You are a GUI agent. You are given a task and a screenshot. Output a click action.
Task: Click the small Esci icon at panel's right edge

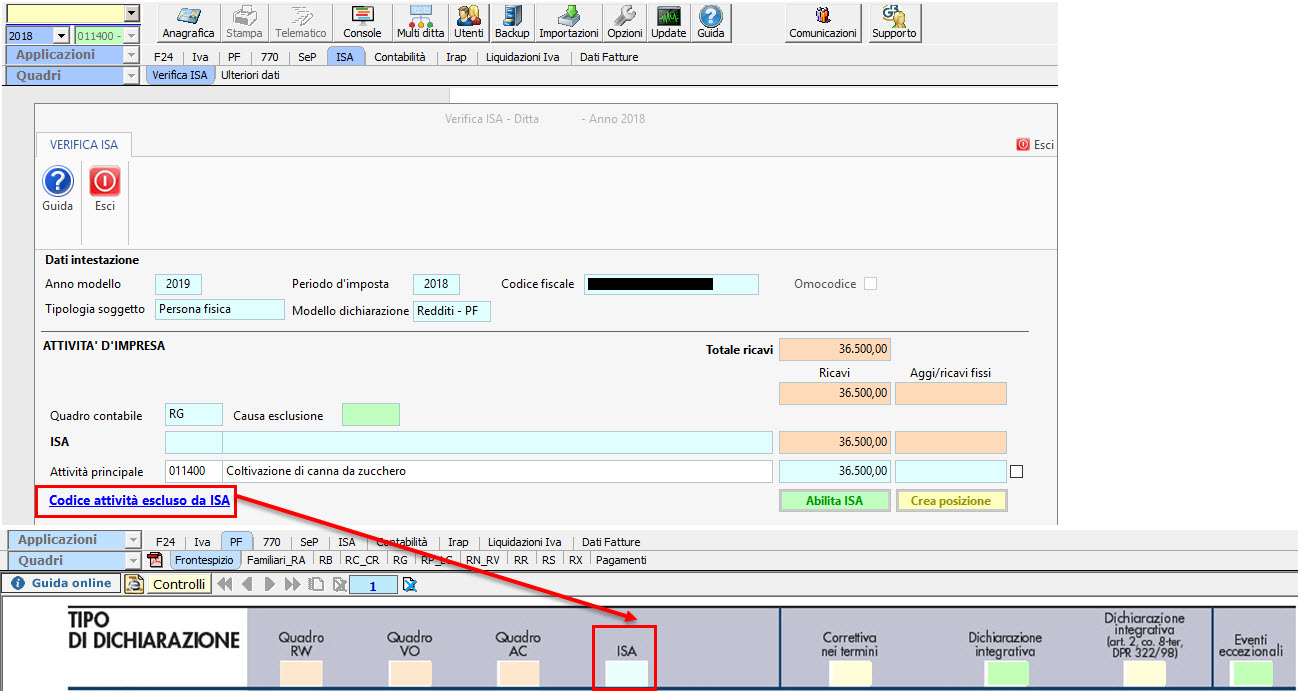tap(1035, 144)
